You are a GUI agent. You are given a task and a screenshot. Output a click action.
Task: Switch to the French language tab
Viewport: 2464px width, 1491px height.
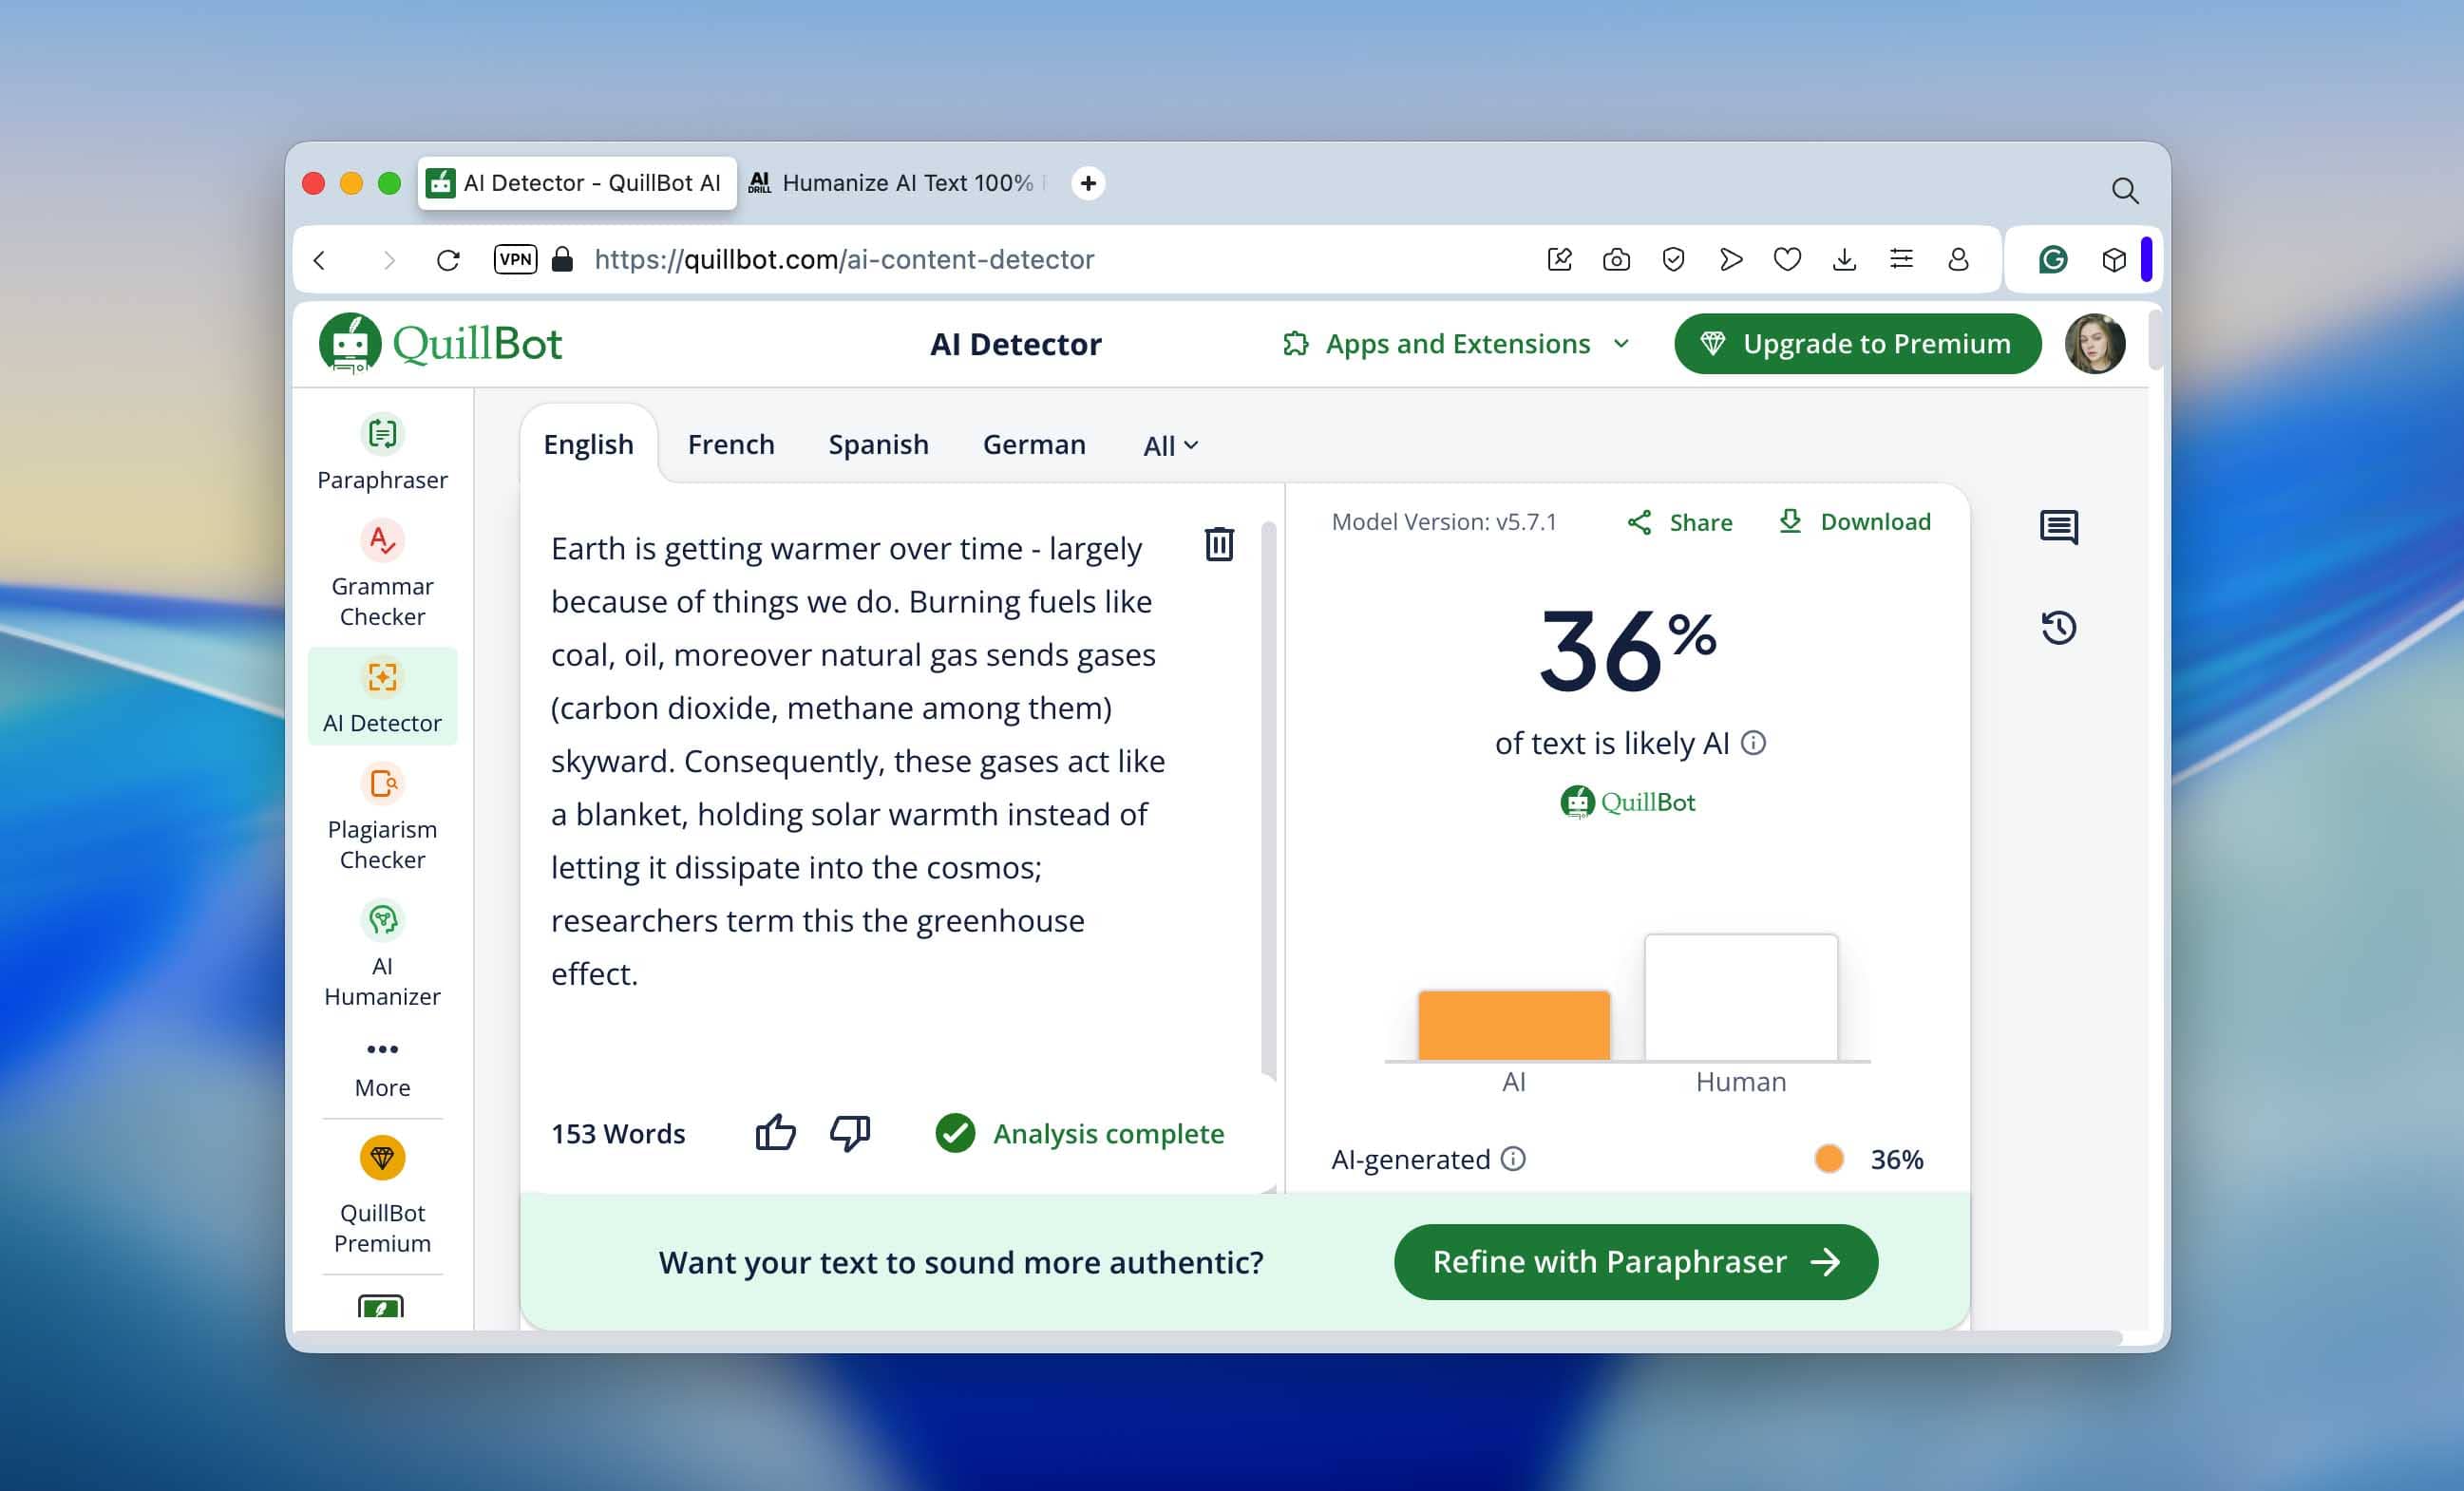pos(730,444)
